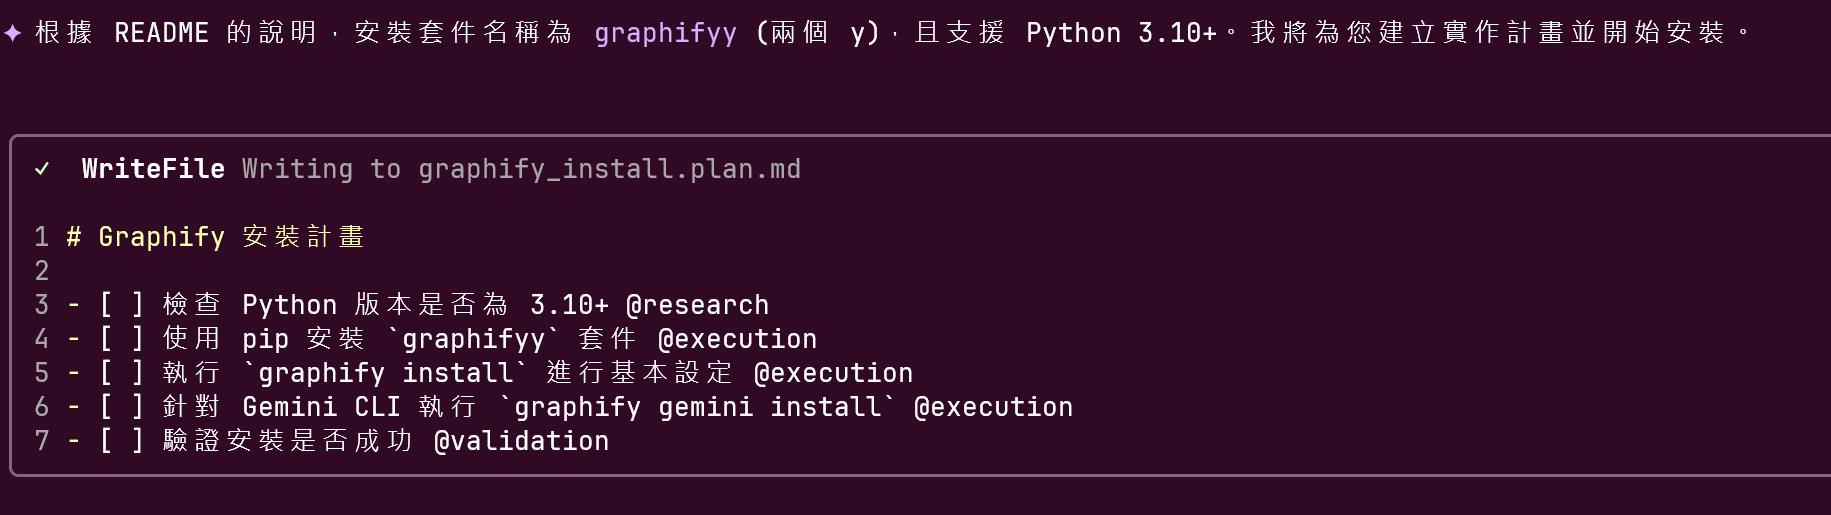Click the @validation tag
The image size is (1831, 515).
pyautogui.click(x=521, y=441)
